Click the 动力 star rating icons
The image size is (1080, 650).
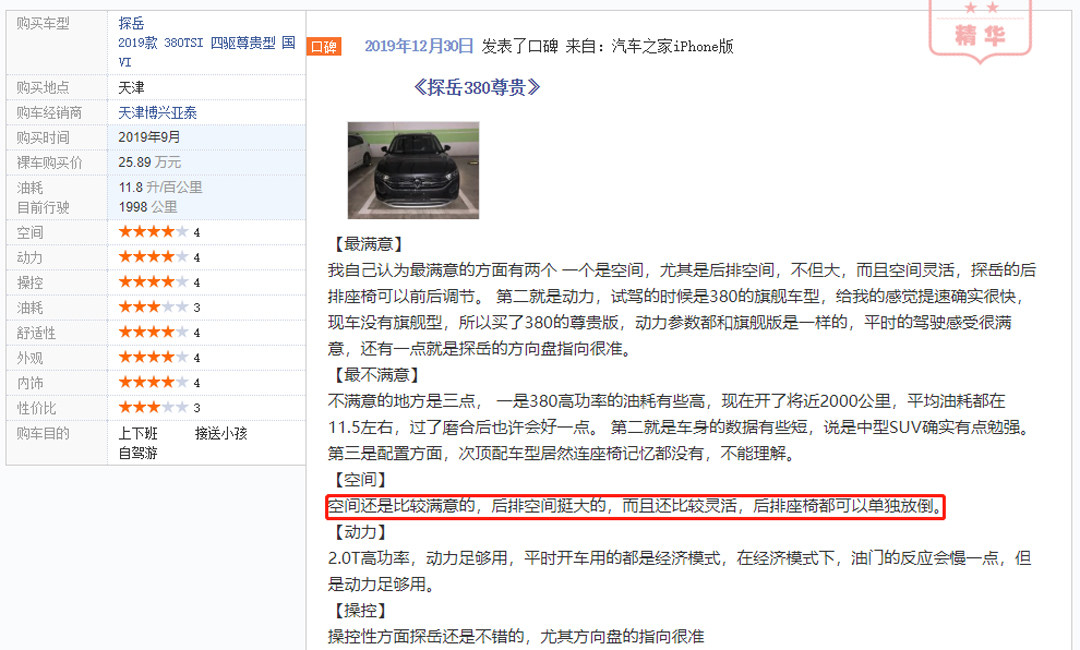[153, 257]
